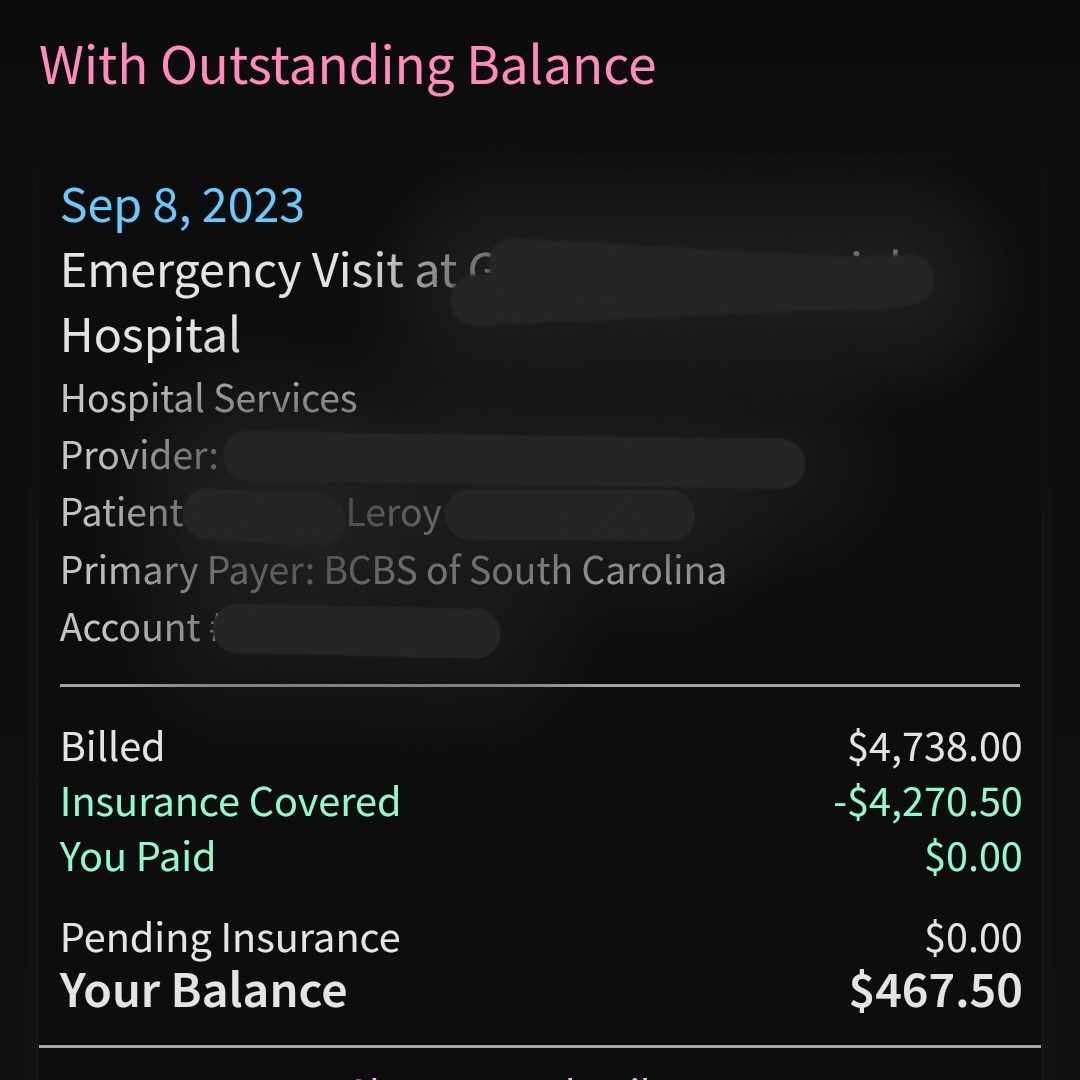Tap the word Hospital in visit title

pyautogui.click(x=150, y=335)
